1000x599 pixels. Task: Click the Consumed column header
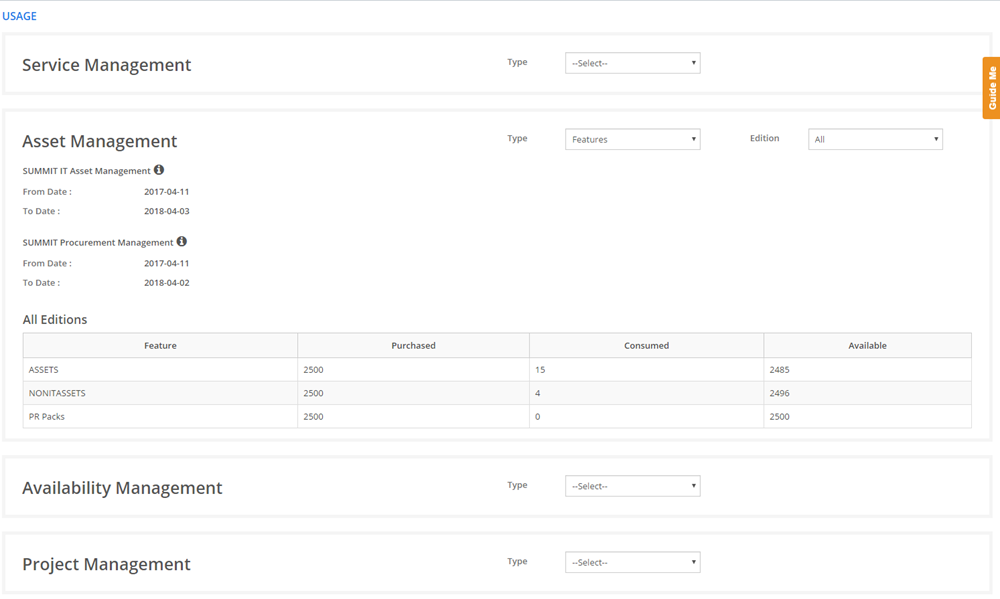(x=646, y=346)
